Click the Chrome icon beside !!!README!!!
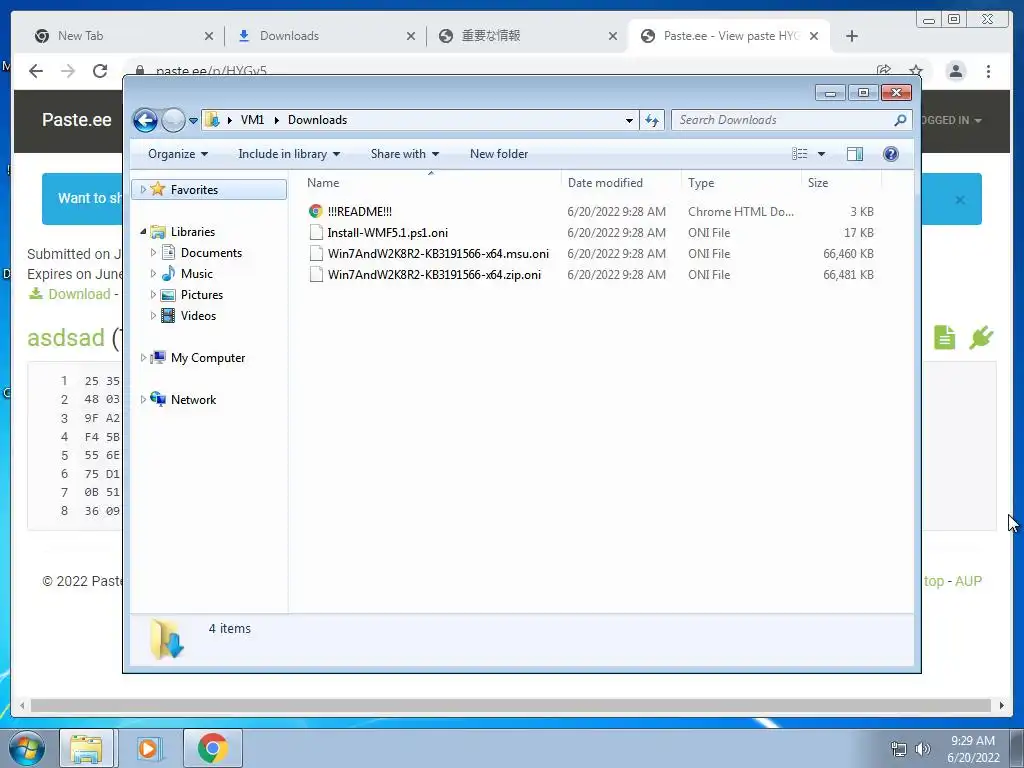This screenshot has width=1024, height=768. coord(315,211)
